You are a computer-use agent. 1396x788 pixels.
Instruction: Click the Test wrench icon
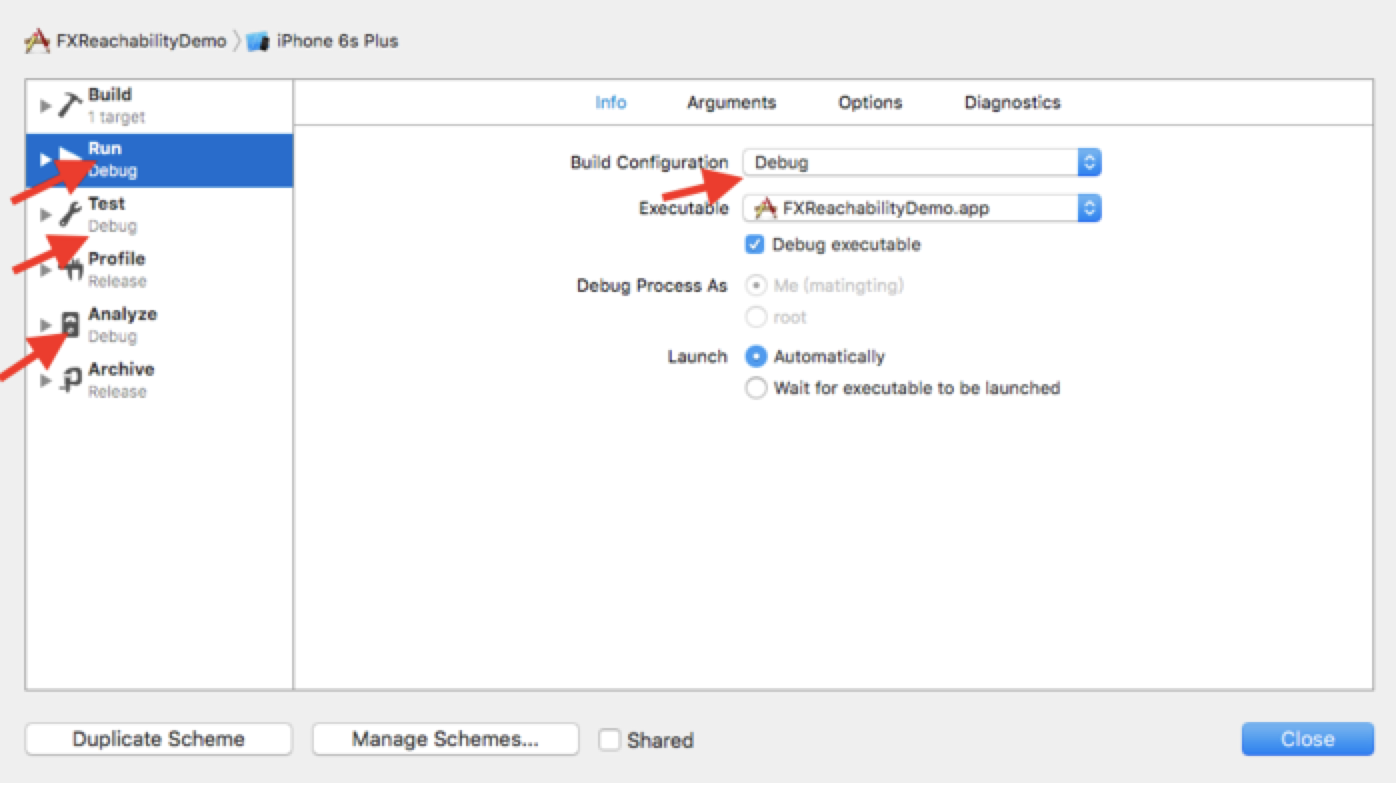coord(70,214)
